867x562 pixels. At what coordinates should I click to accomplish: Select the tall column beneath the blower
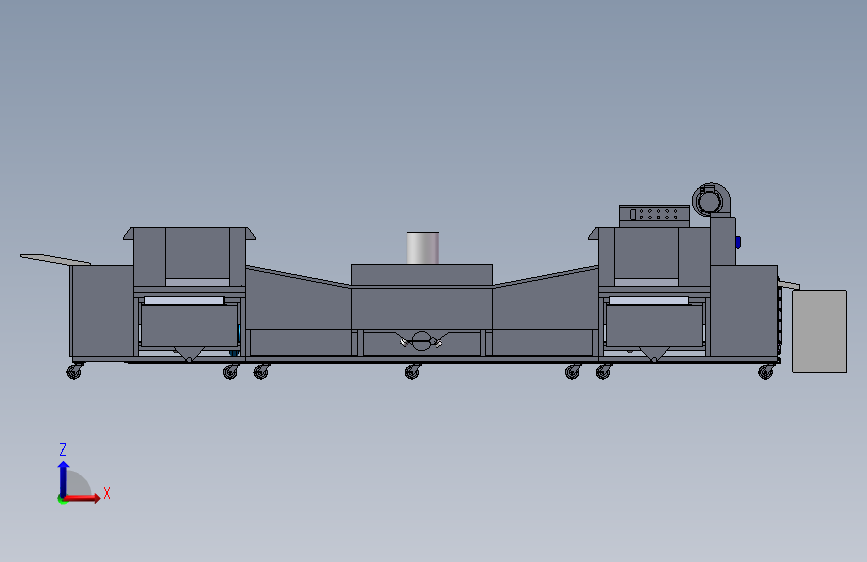click(x=723, y=241)
